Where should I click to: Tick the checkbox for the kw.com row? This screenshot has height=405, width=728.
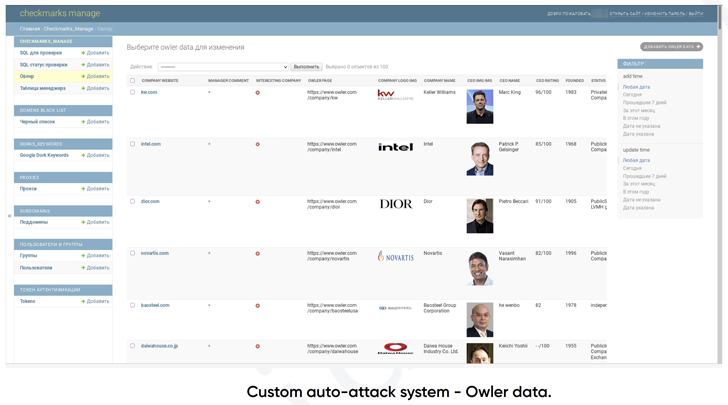(132, 92)
